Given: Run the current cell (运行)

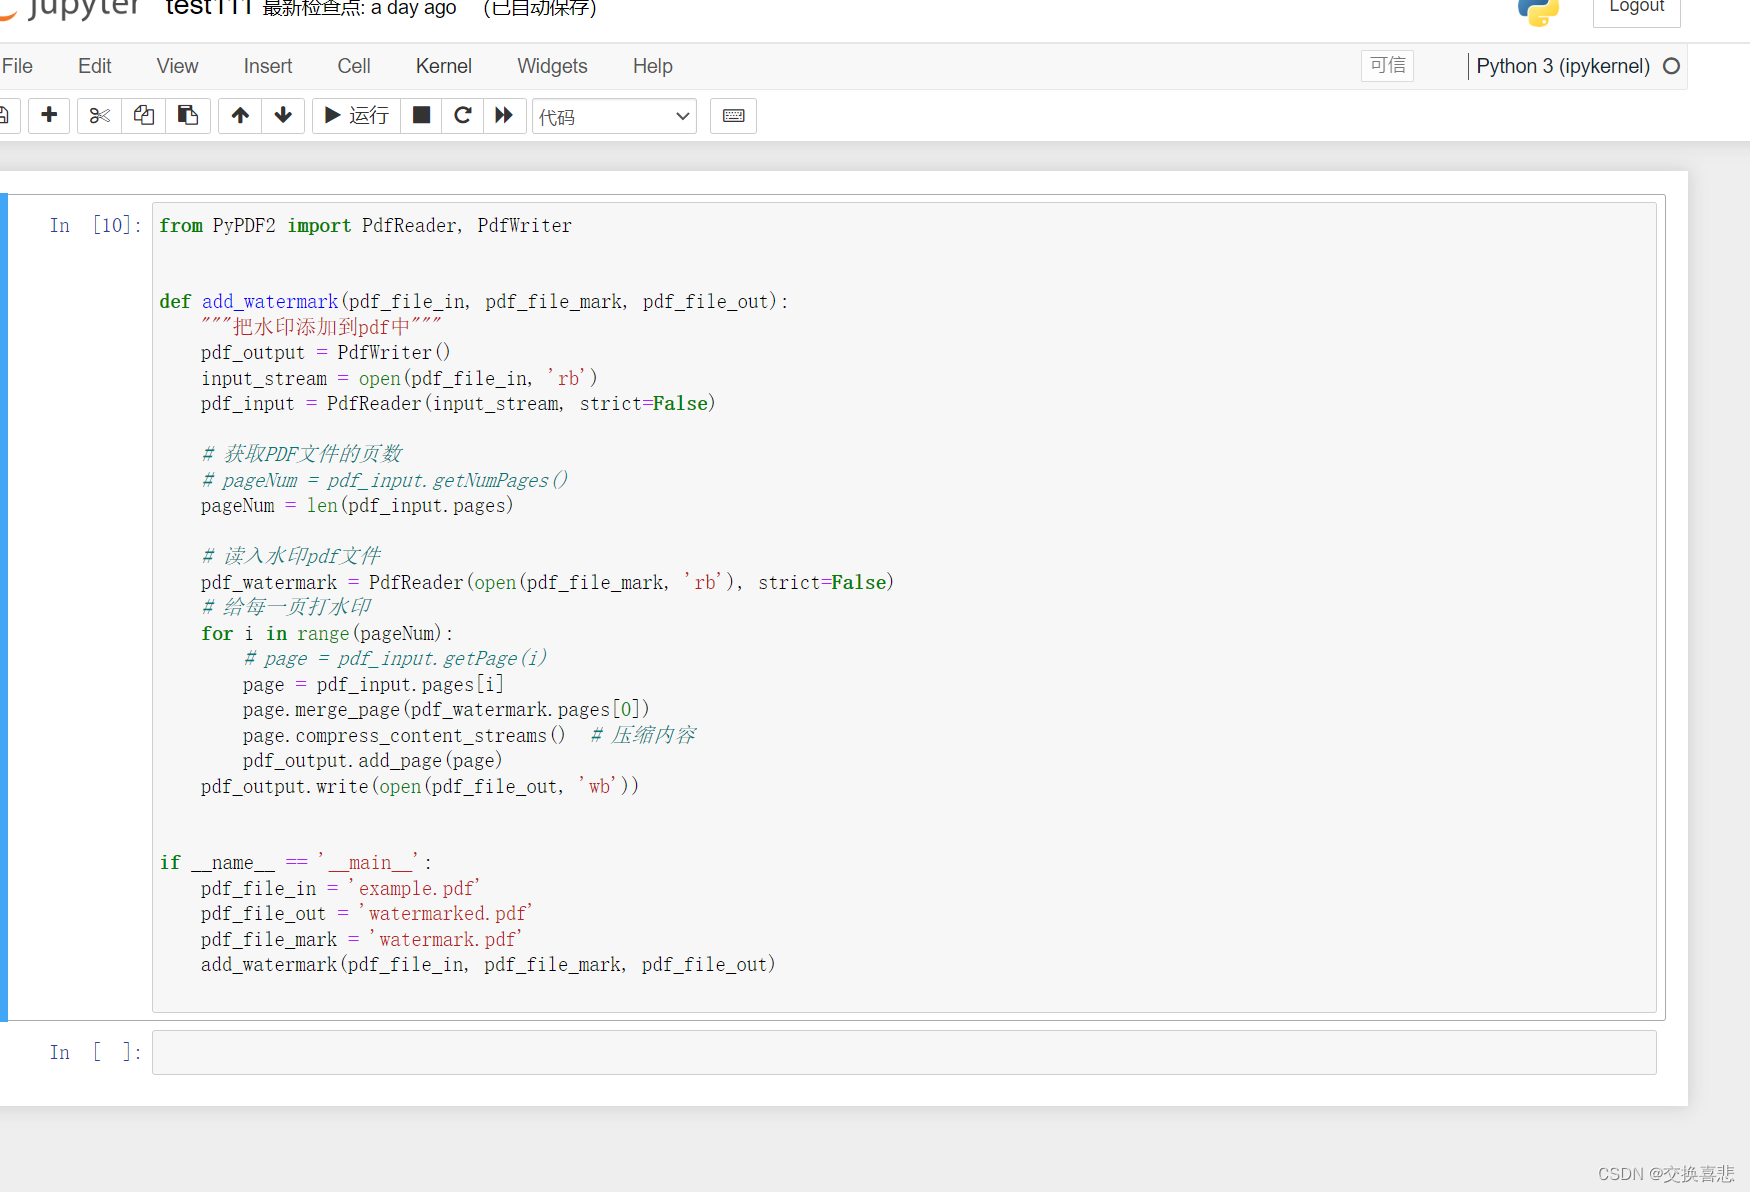Looking at the screenshot, I should 357,116.
